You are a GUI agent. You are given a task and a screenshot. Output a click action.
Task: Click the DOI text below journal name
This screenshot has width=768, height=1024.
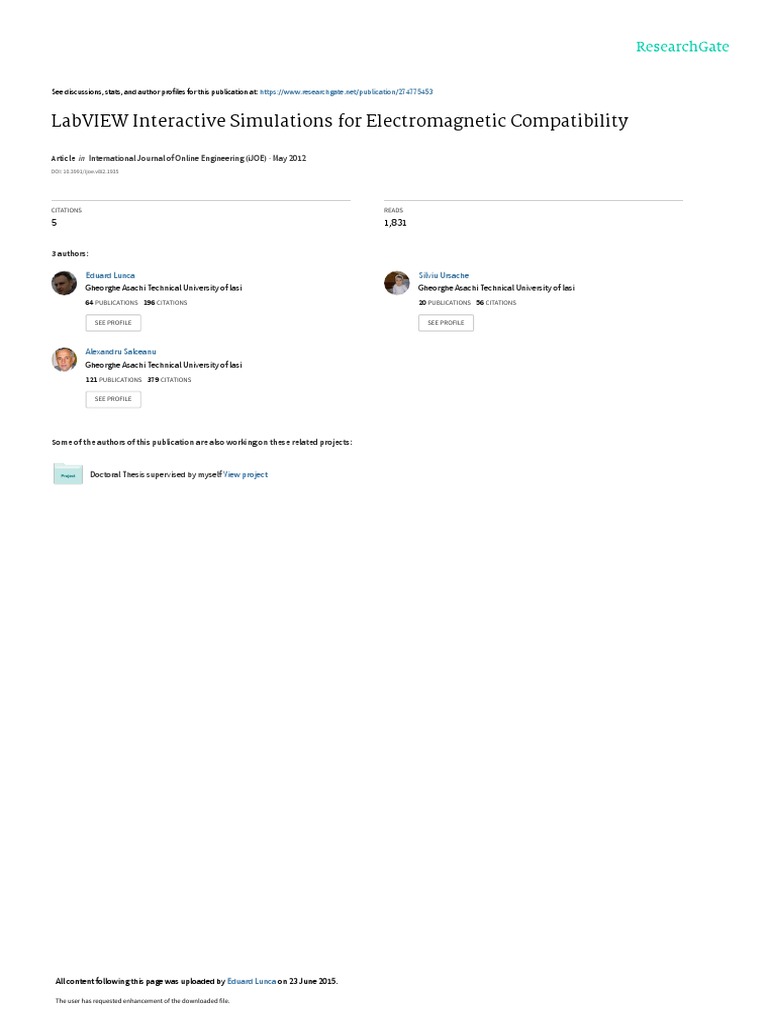(x=85, y=172)
